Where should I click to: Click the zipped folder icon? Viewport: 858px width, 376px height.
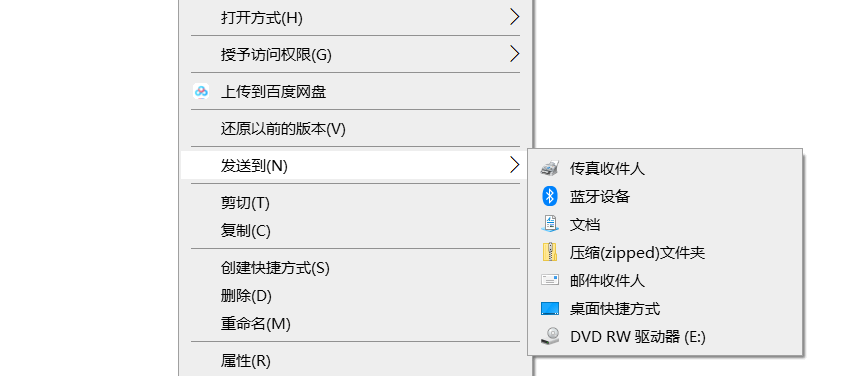pyautogui.click(x=549, y=252)
